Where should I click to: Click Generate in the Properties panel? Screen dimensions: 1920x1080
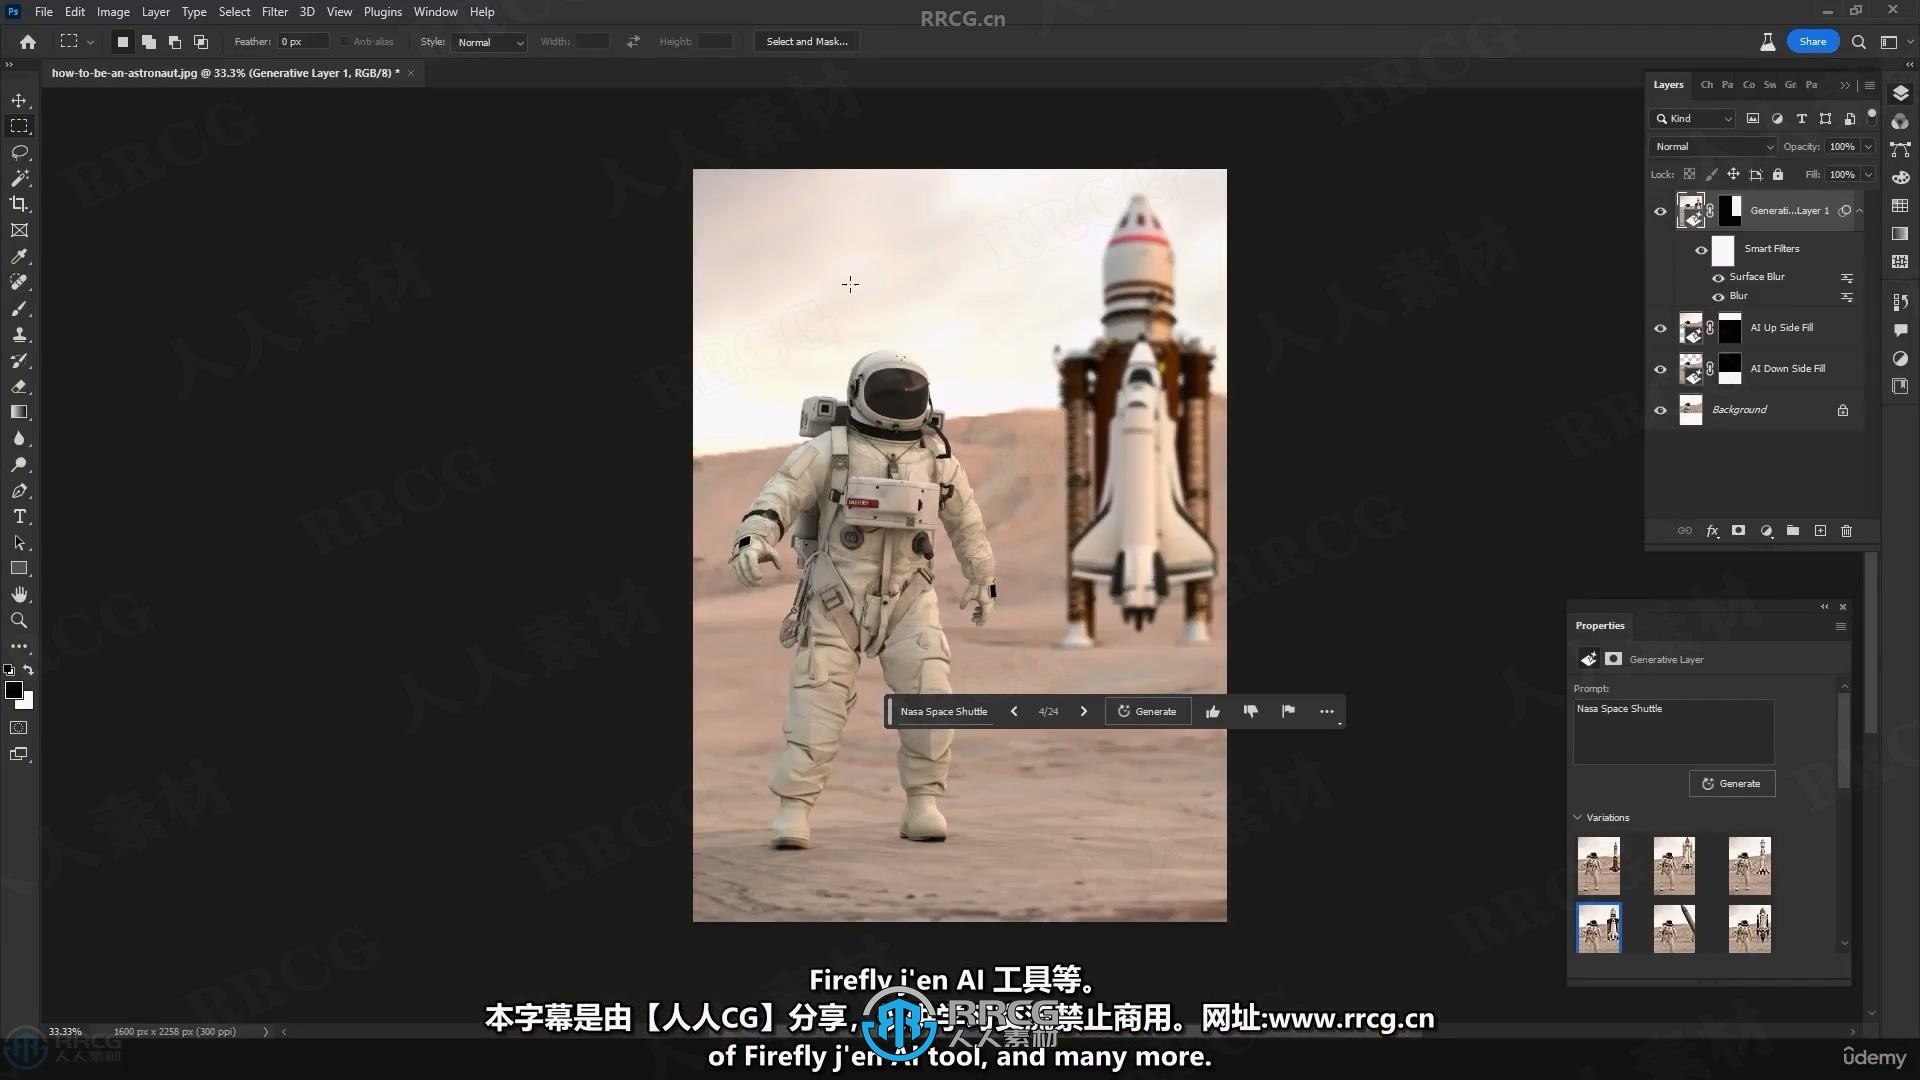1731,783
